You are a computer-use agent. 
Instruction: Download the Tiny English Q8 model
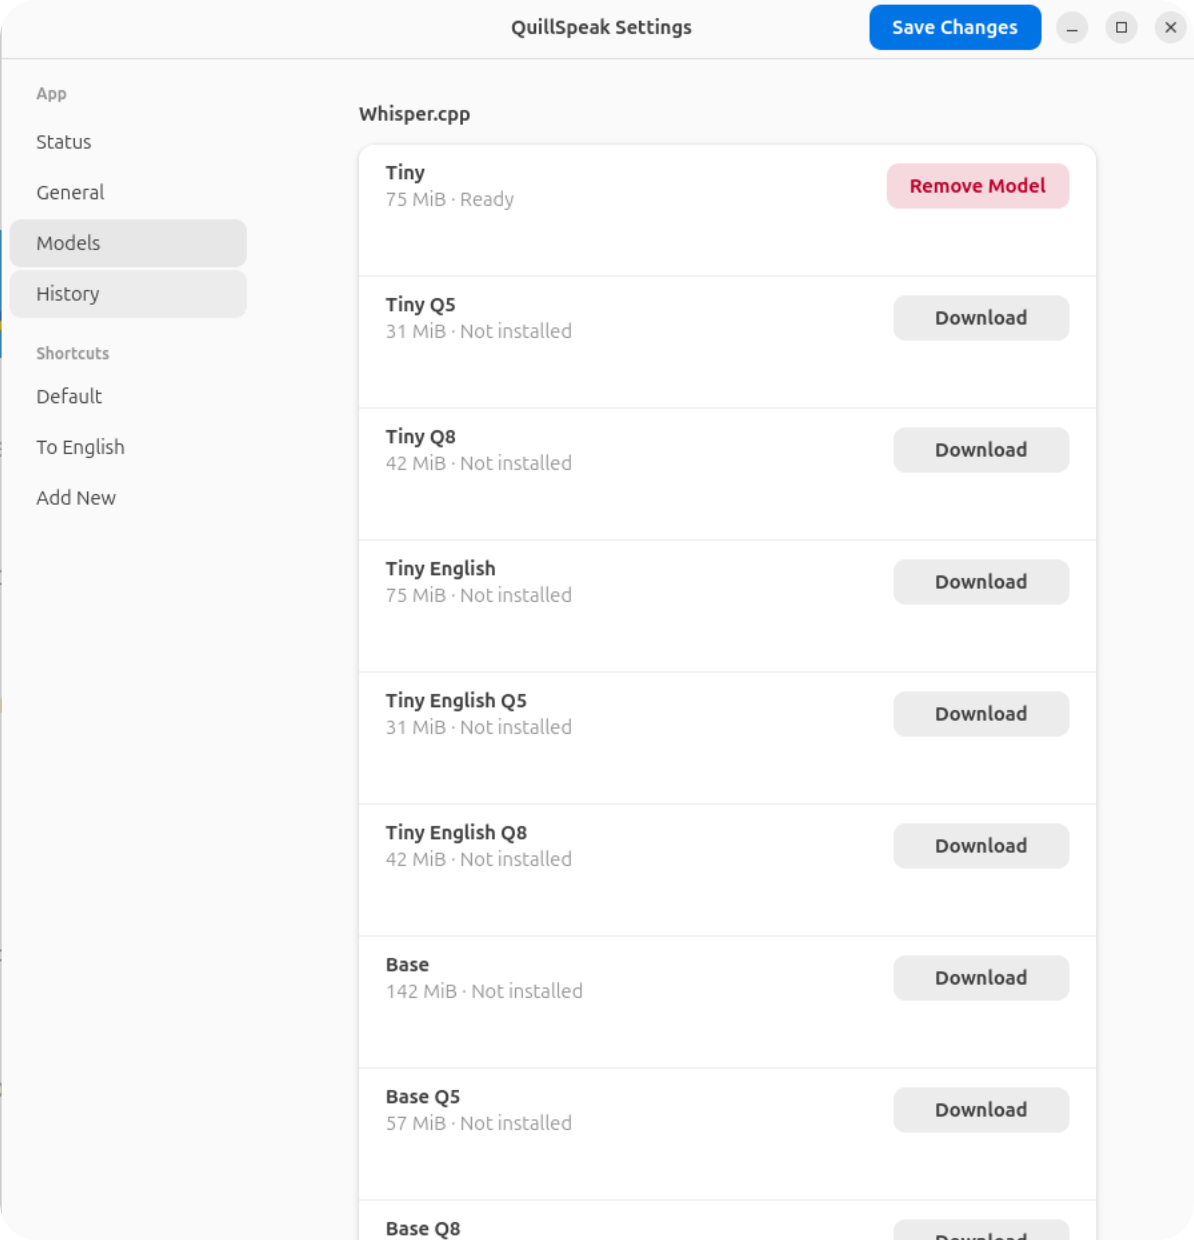[x=981, y=846]
